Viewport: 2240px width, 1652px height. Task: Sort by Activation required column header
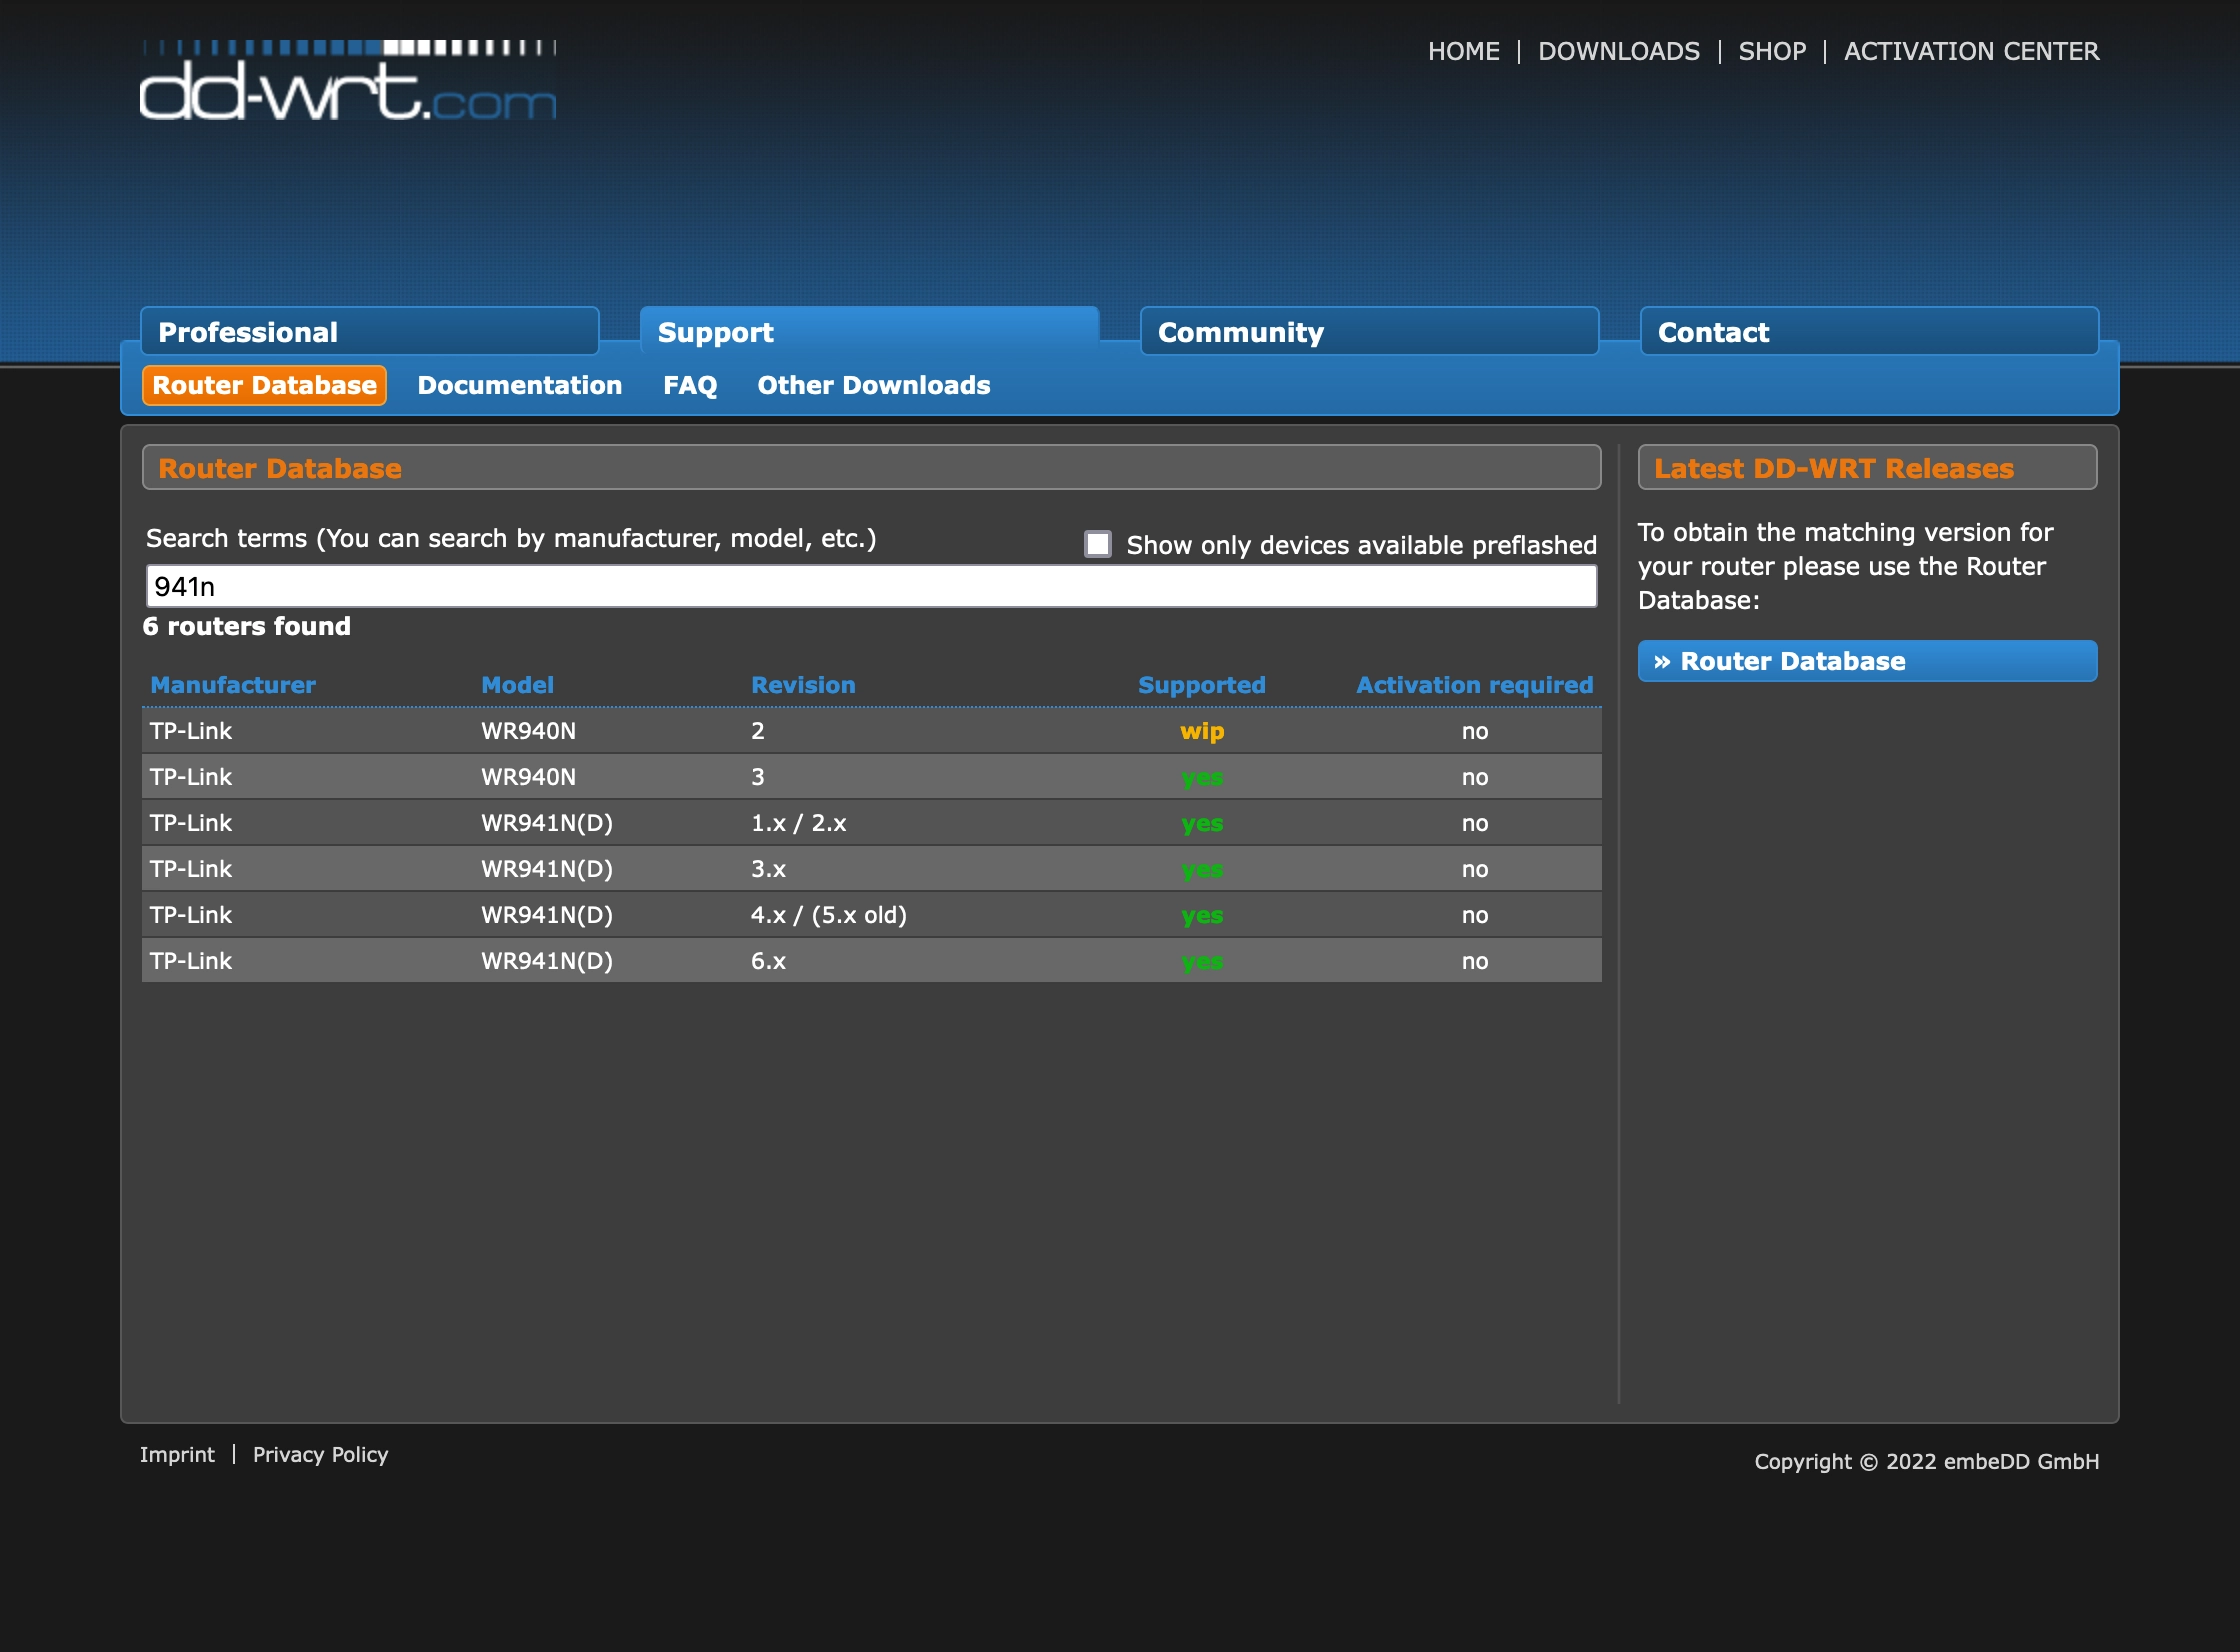[x=1474, y=685]
